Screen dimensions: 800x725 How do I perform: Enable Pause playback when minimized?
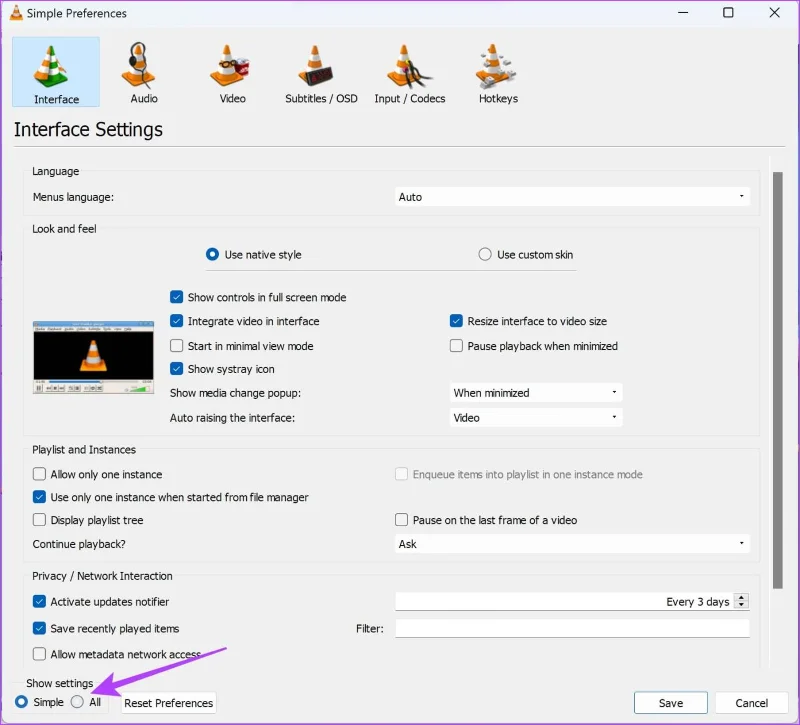(x=456, y=346)
